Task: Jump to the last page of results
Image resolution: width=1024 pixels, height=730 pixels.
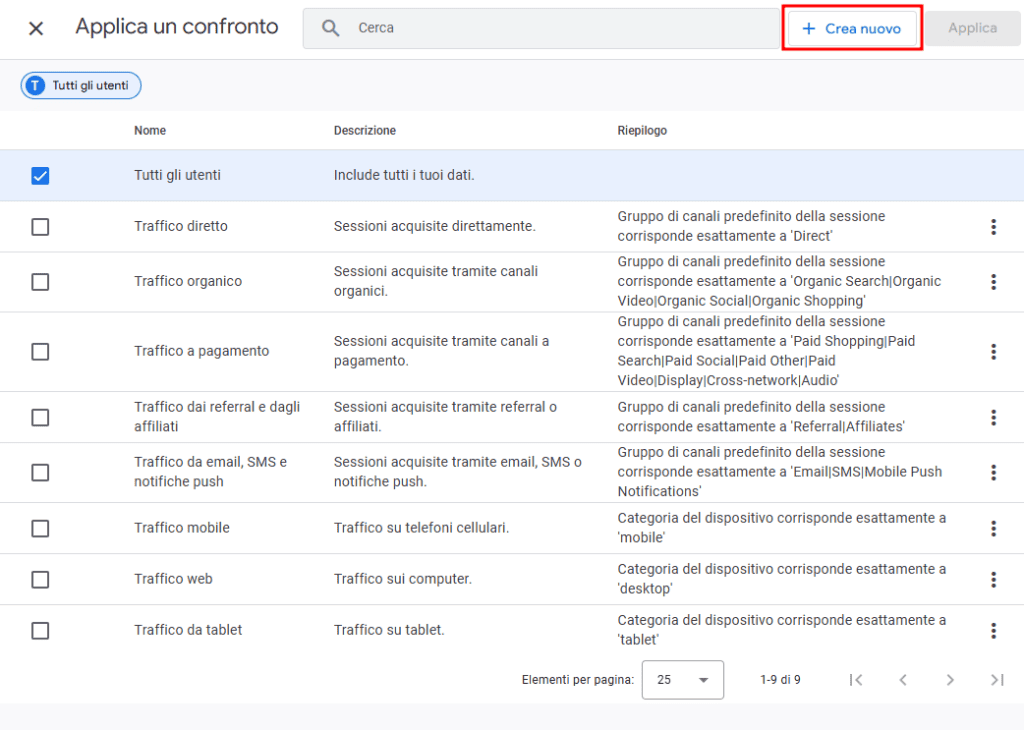Action: 997,680
